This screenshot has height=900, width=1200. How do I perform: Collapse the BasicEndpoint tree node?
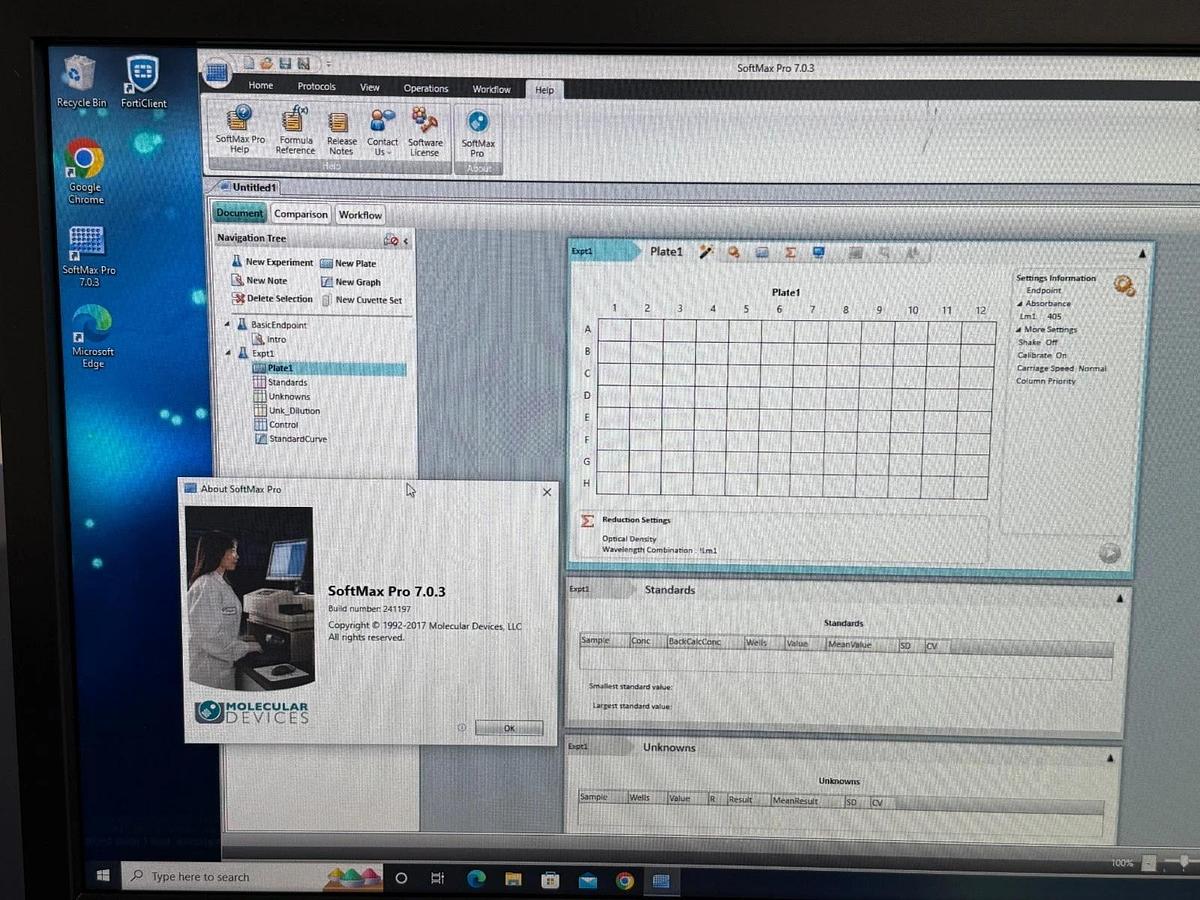(228, 325)
